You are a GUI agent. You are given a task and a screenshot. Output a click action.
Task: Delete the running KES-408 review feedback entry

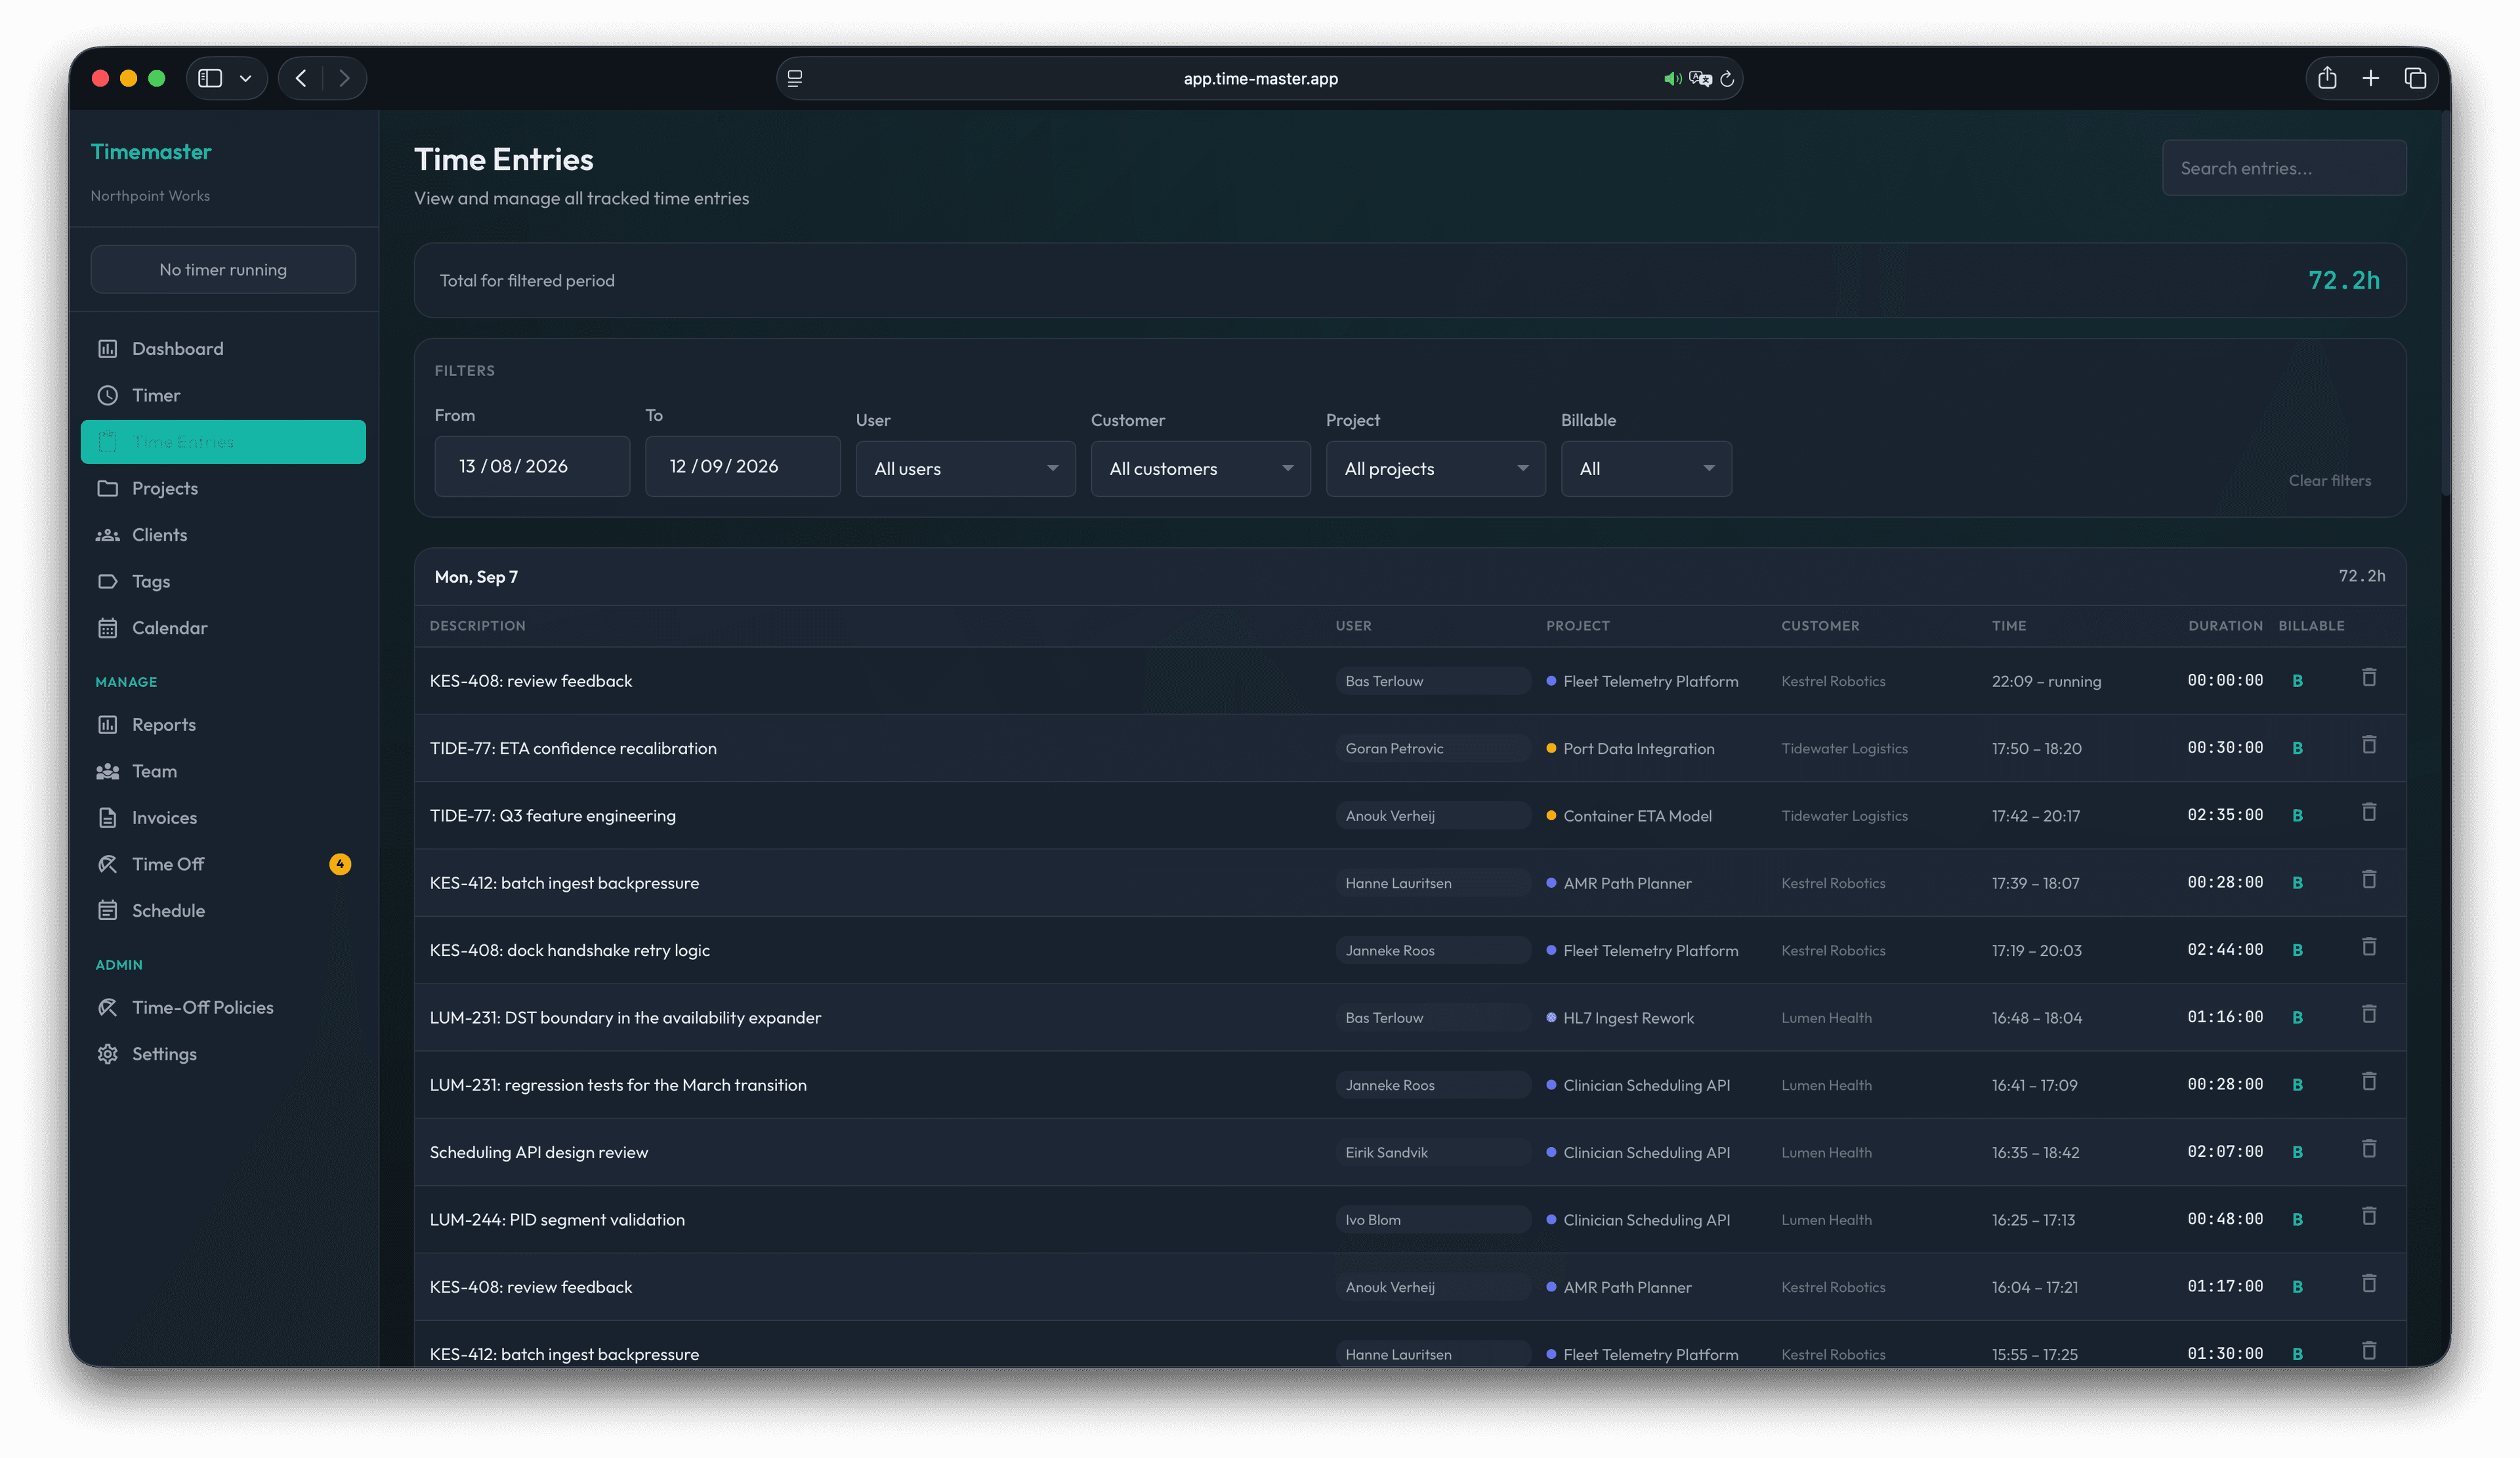coord(2368,679)
